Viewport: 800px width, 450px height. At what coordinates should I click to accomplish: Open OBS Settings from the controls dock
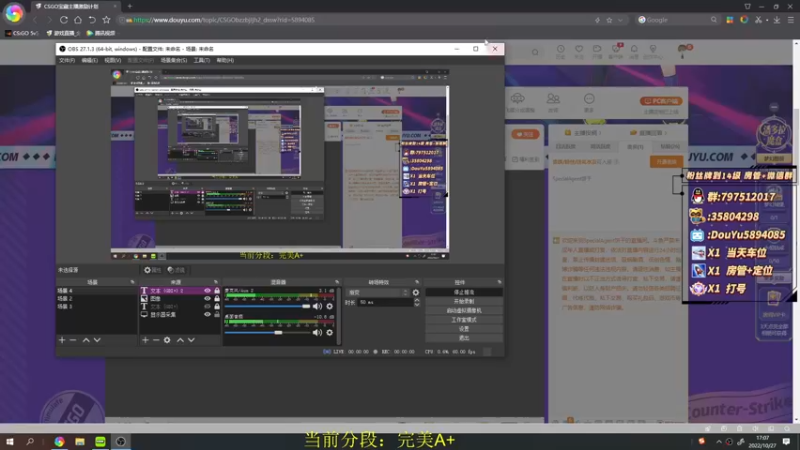coord(464,329)
